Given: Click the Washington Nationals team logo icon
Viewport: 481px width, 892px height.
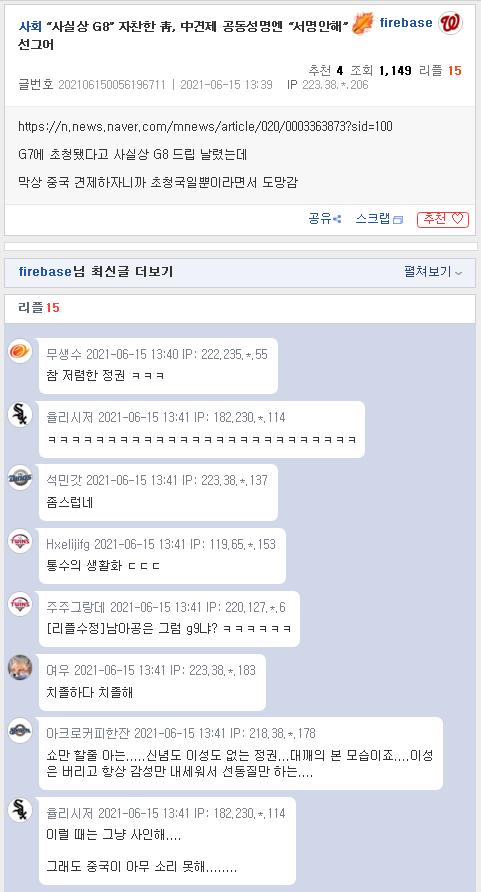Looking at the screenshot, I should pyautogui.click(x=450, y=23).
